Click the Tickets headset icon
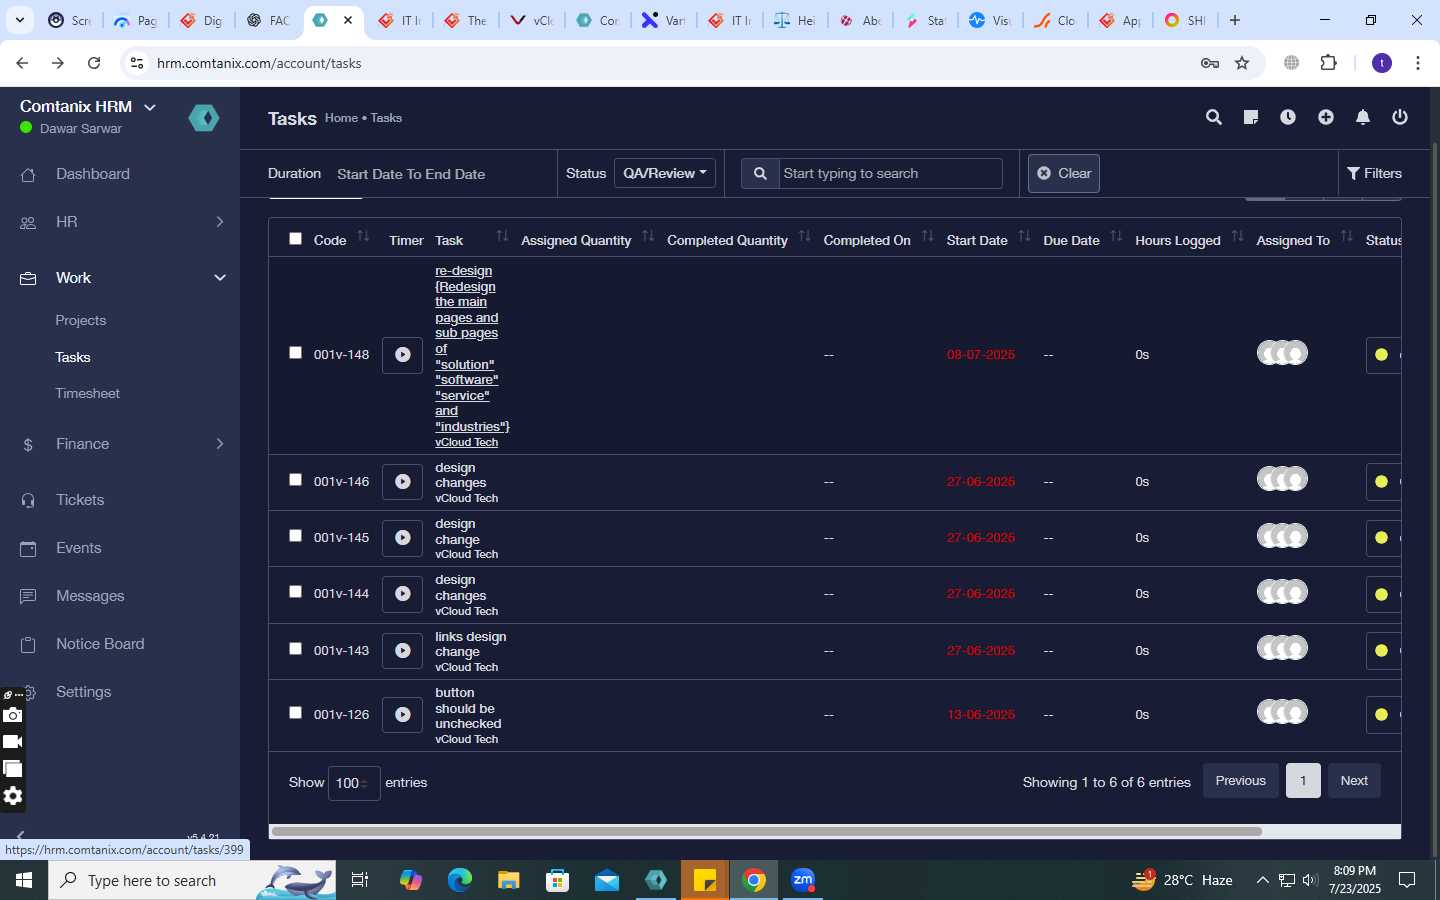Screen dimensions: 1440x900 click(28, 500)
